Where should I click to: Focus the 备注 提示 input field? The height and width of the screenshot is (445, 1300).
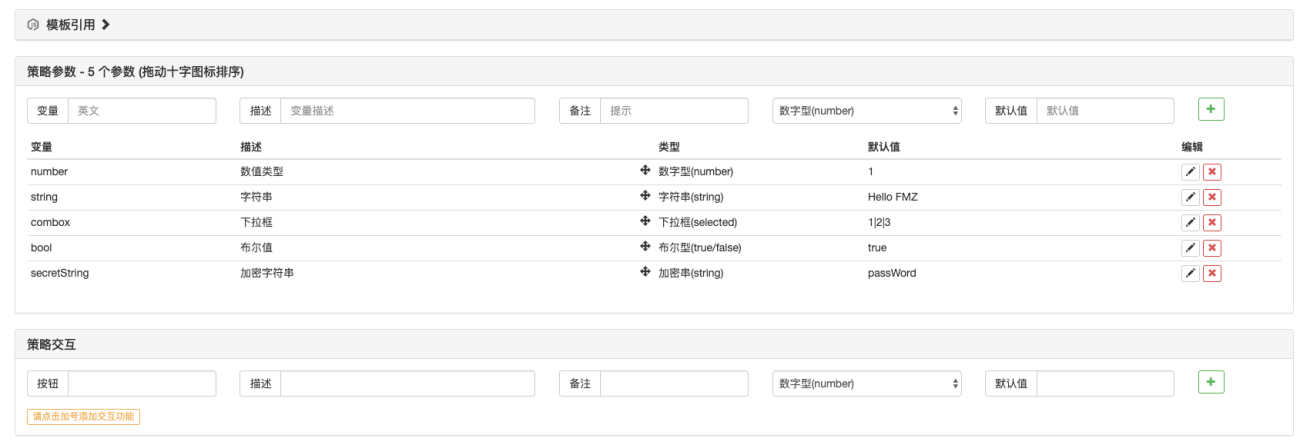(x=674, y=111)
